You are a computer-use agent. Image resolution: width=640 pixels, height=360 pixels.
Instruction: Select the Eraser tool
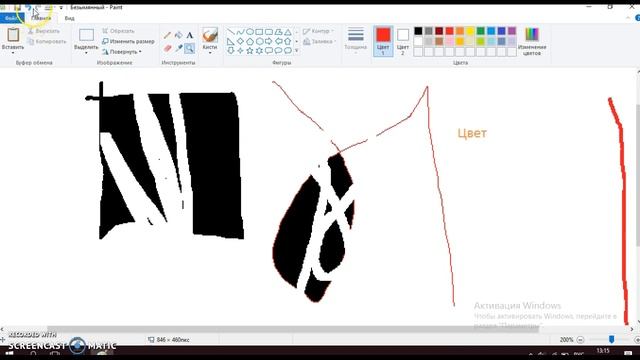point(167,48)
